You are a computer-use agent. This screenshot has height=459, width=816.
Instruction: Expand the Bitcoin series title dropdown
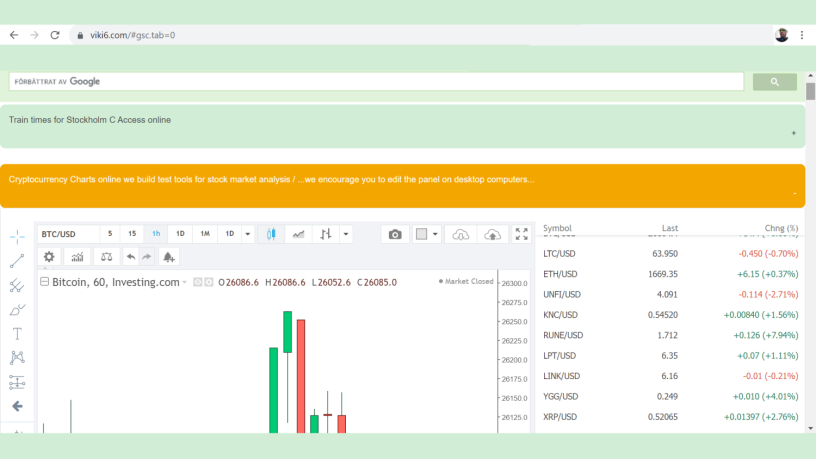(184, 283)
